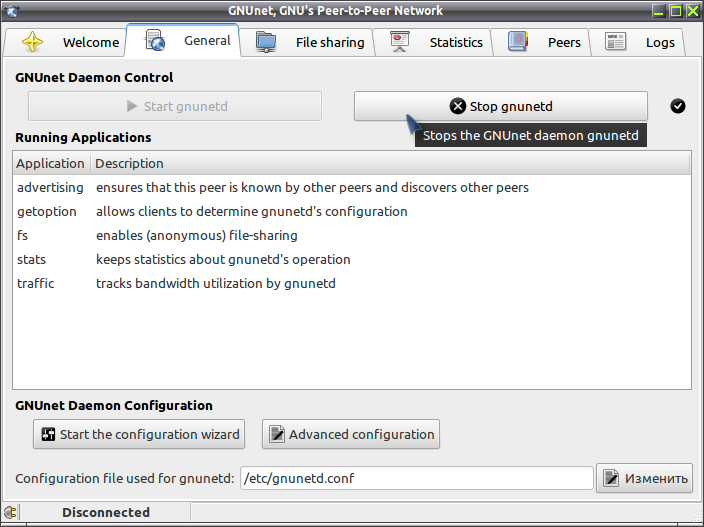Viewport: 704px width, 527px height.
Task: Sort by the Application column header
Action: point(52,163)
